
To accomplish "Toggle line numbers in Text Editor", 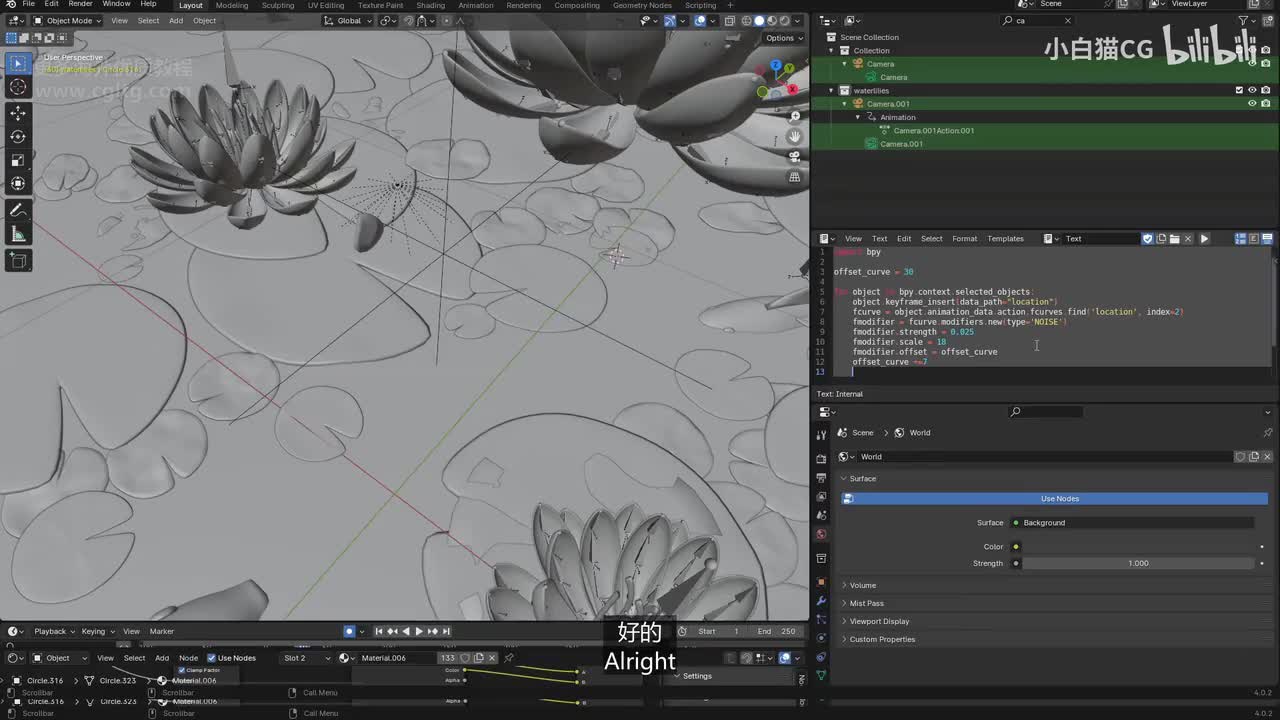I will tap(1241, 239).
